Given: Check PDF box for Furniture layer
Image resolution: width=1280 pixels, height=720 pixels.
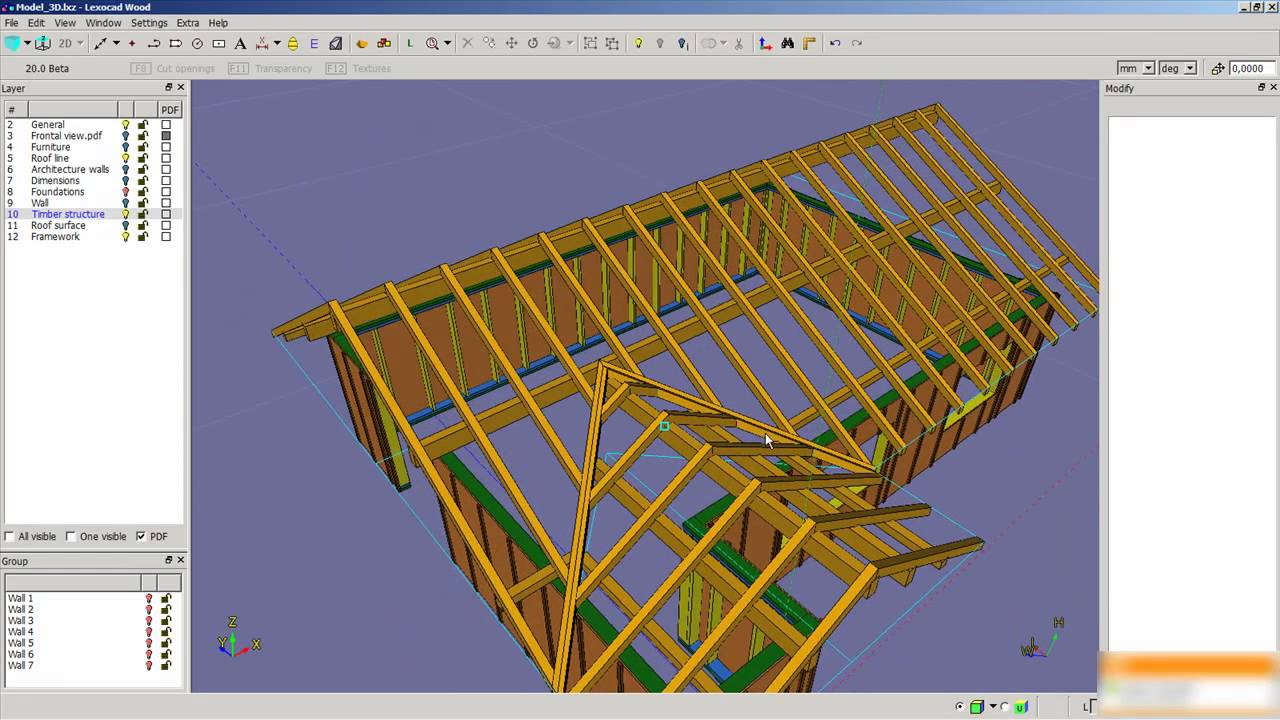Looking at the screenshot, I should pyautogui.click(x=166, y=147).
